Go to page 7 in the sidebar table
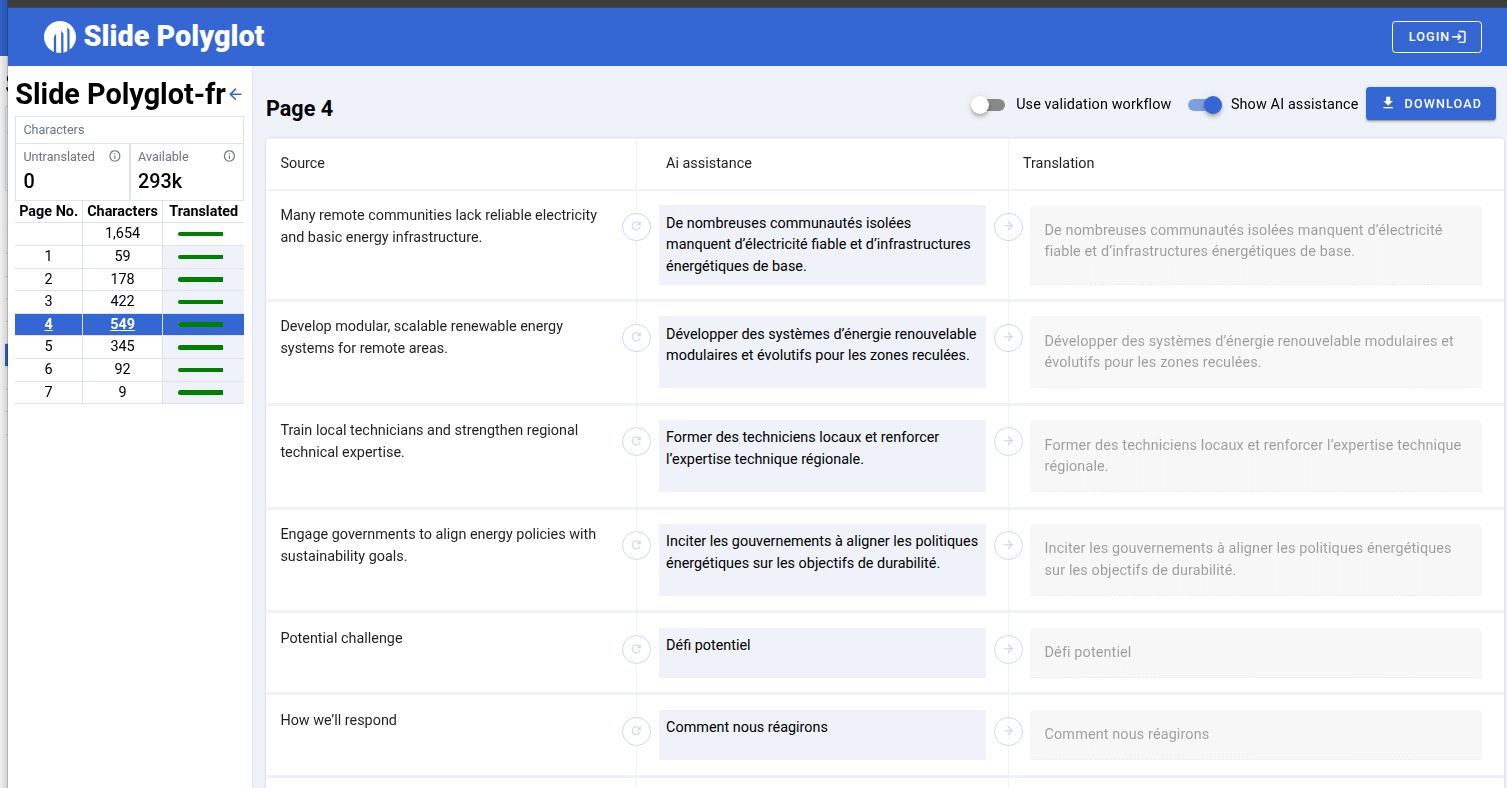This screenshot has width=1507, height=788. [48, 392]
